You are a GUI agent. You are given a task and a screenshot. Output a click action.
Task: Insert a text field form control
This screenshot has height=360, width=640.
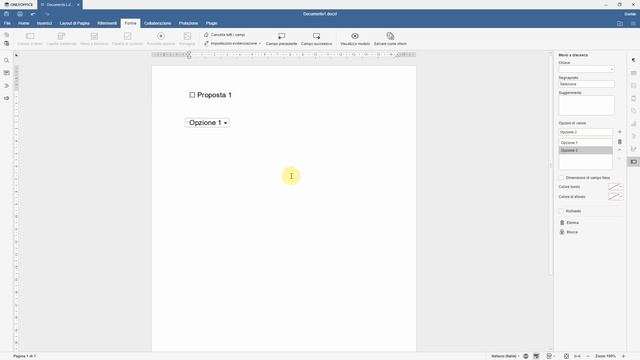[30, 38]
